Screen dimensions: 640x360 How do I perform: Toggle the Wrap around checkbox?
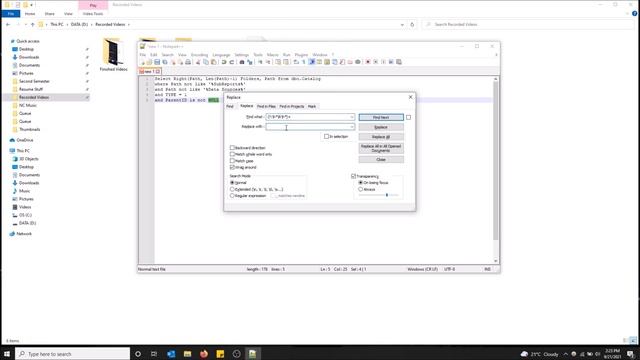(x=232, y=167)
